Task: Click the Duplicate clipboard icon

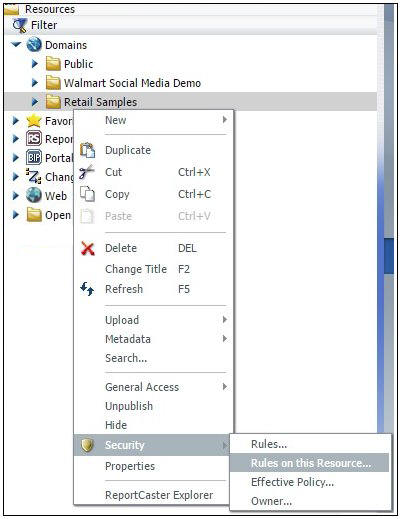Action: [x=88, y=150]
